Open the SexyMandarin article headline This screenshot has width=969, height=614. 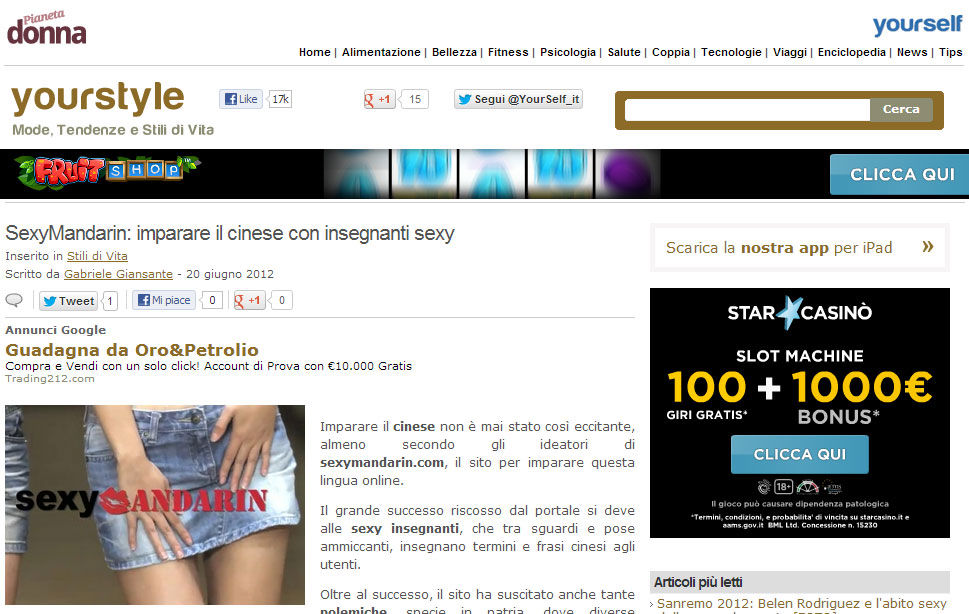pos(230,233)
